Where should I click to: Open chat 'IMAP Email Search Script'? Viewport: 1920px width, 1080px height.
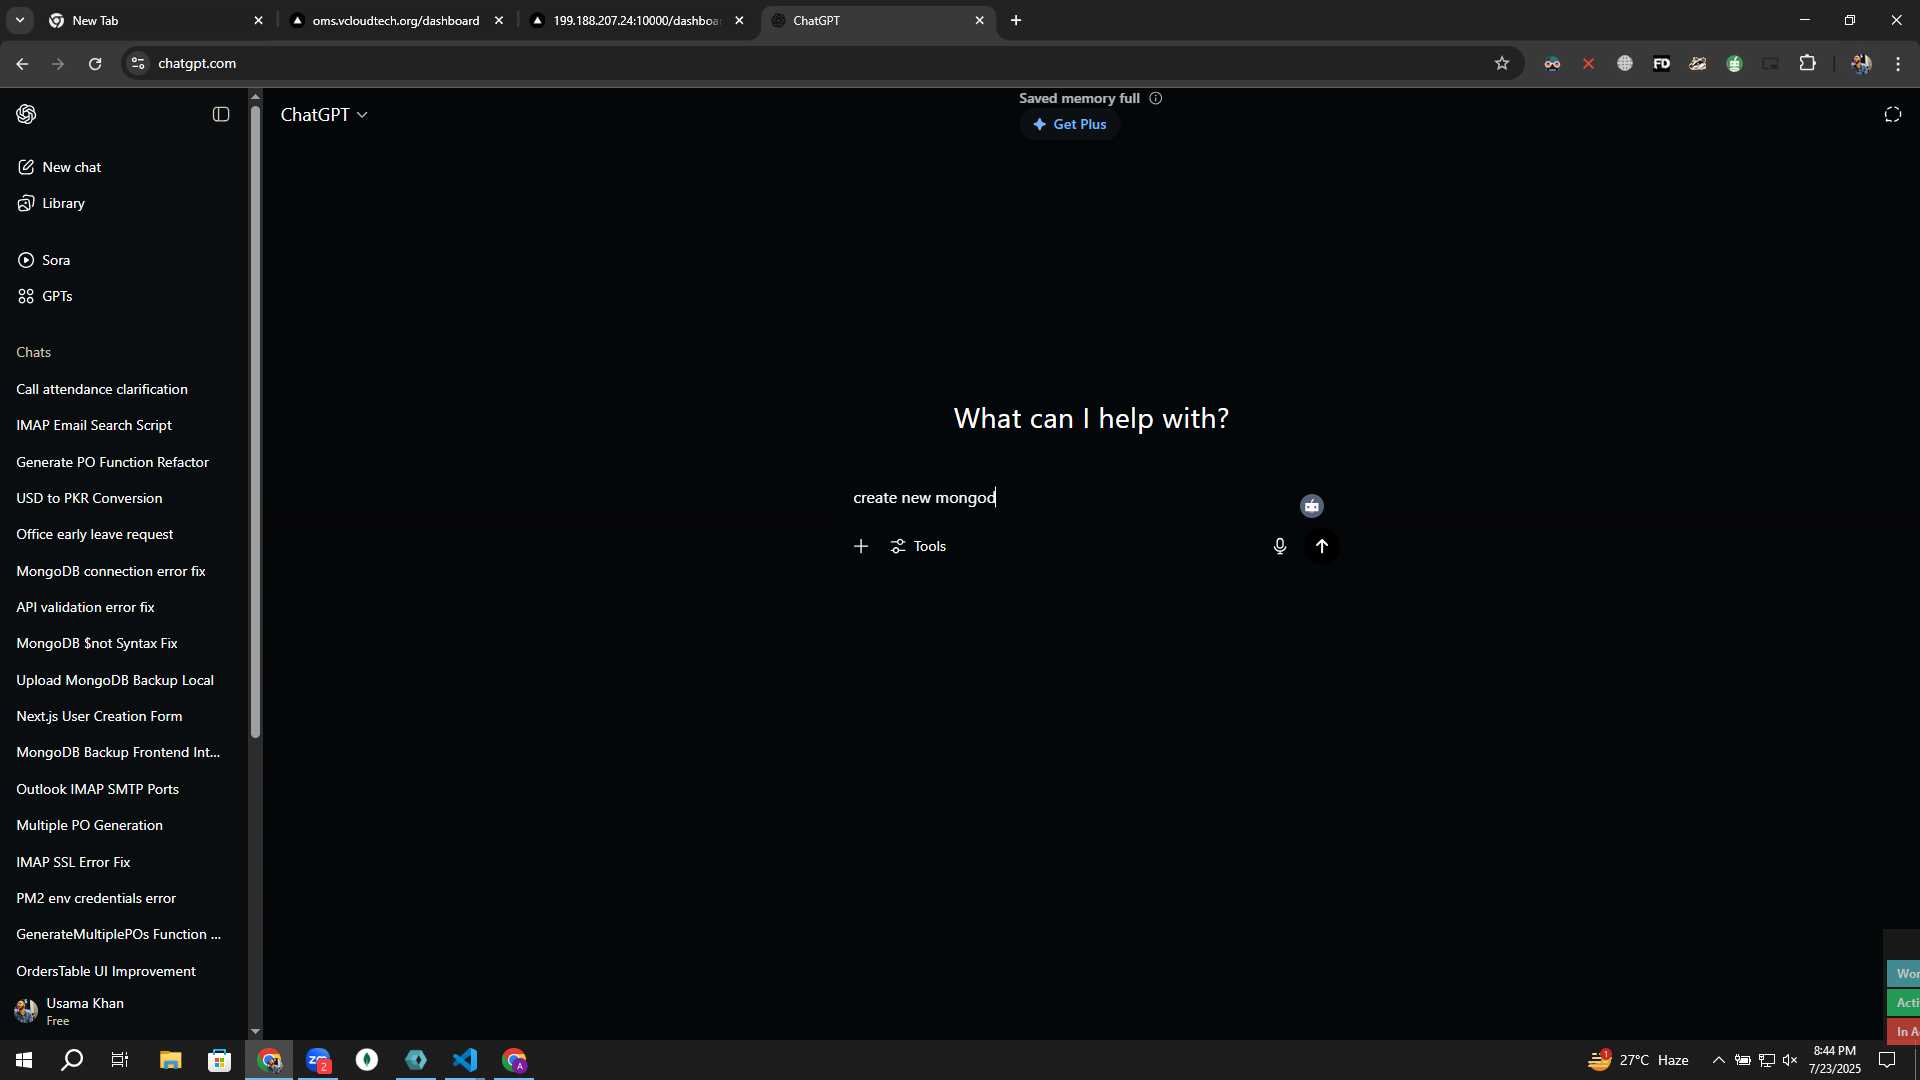click(94, 425)
